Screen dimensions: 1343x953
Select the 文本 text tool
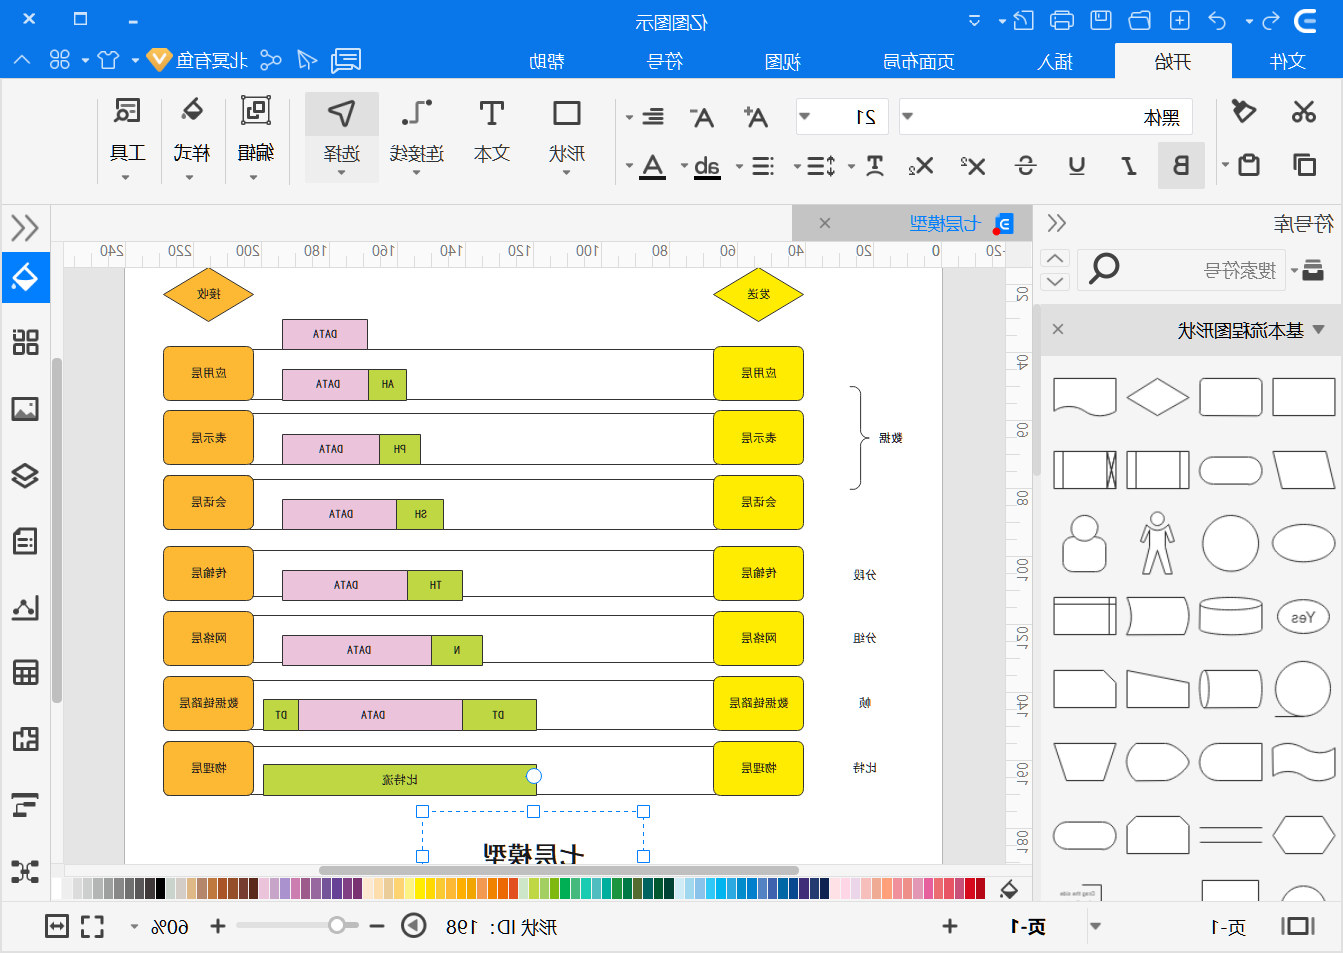491,131
